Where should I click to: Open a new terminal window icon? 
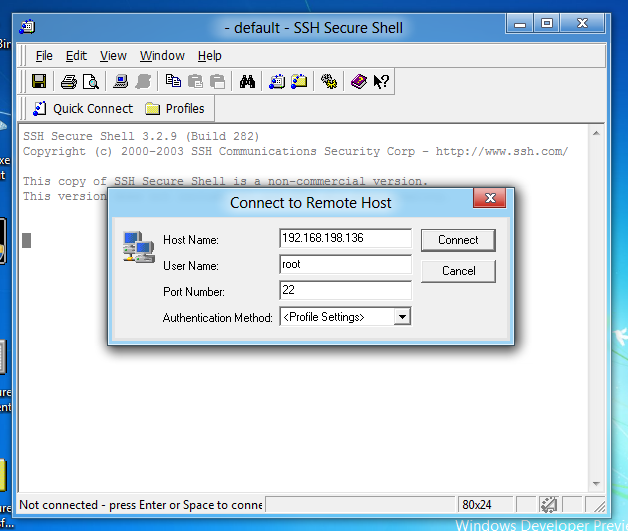point(277,81)
